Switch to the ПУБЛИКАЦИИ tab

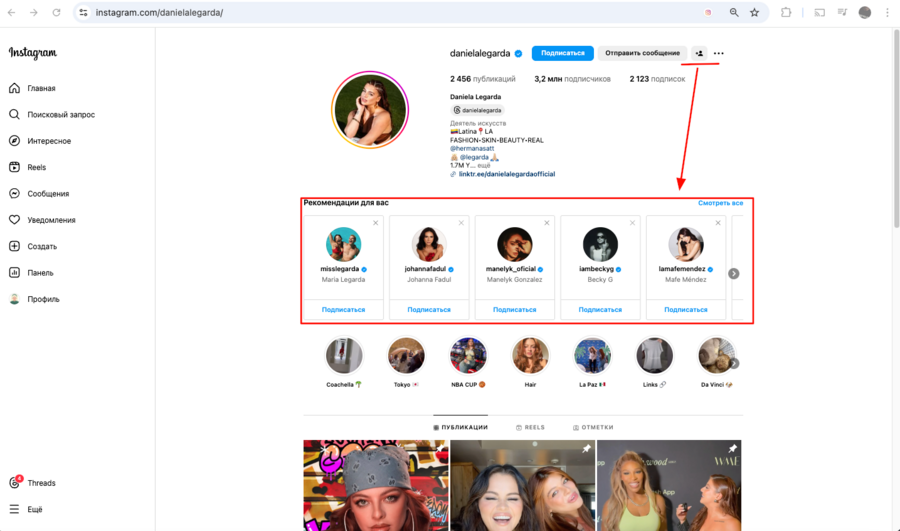(x=460, y=427)
